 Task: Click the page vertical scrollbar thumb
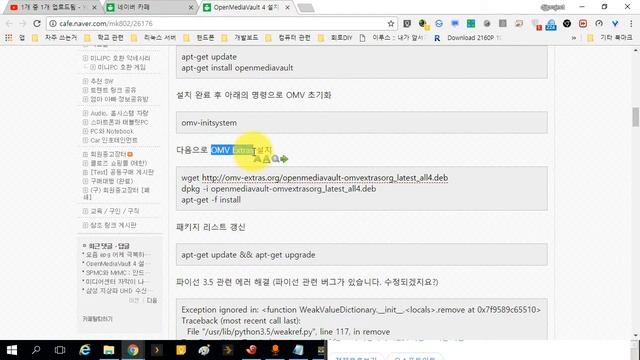[635, 117]
